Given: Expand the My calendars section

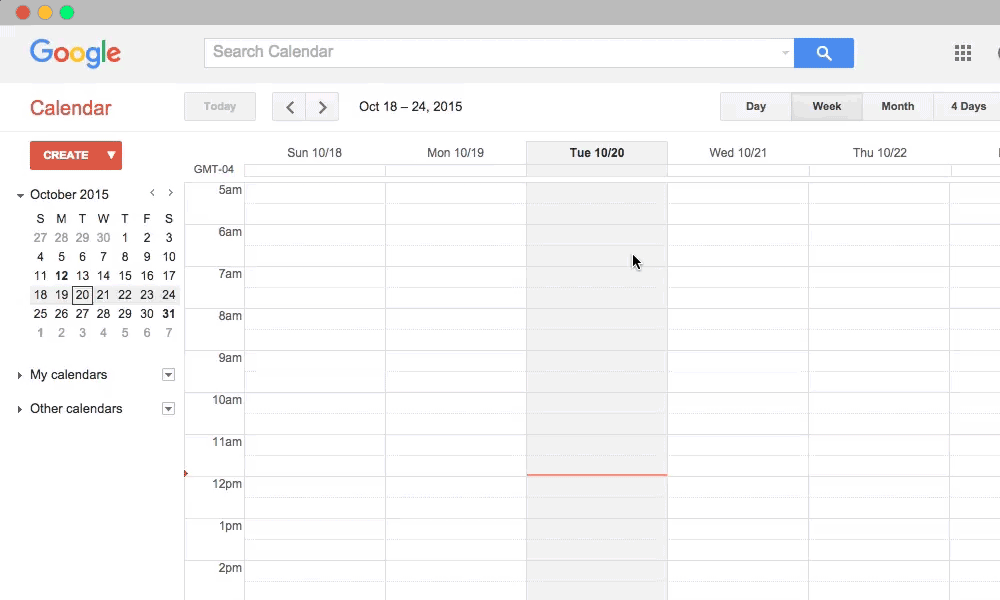Looking at the screenshot, I should [x=20, y=375].
